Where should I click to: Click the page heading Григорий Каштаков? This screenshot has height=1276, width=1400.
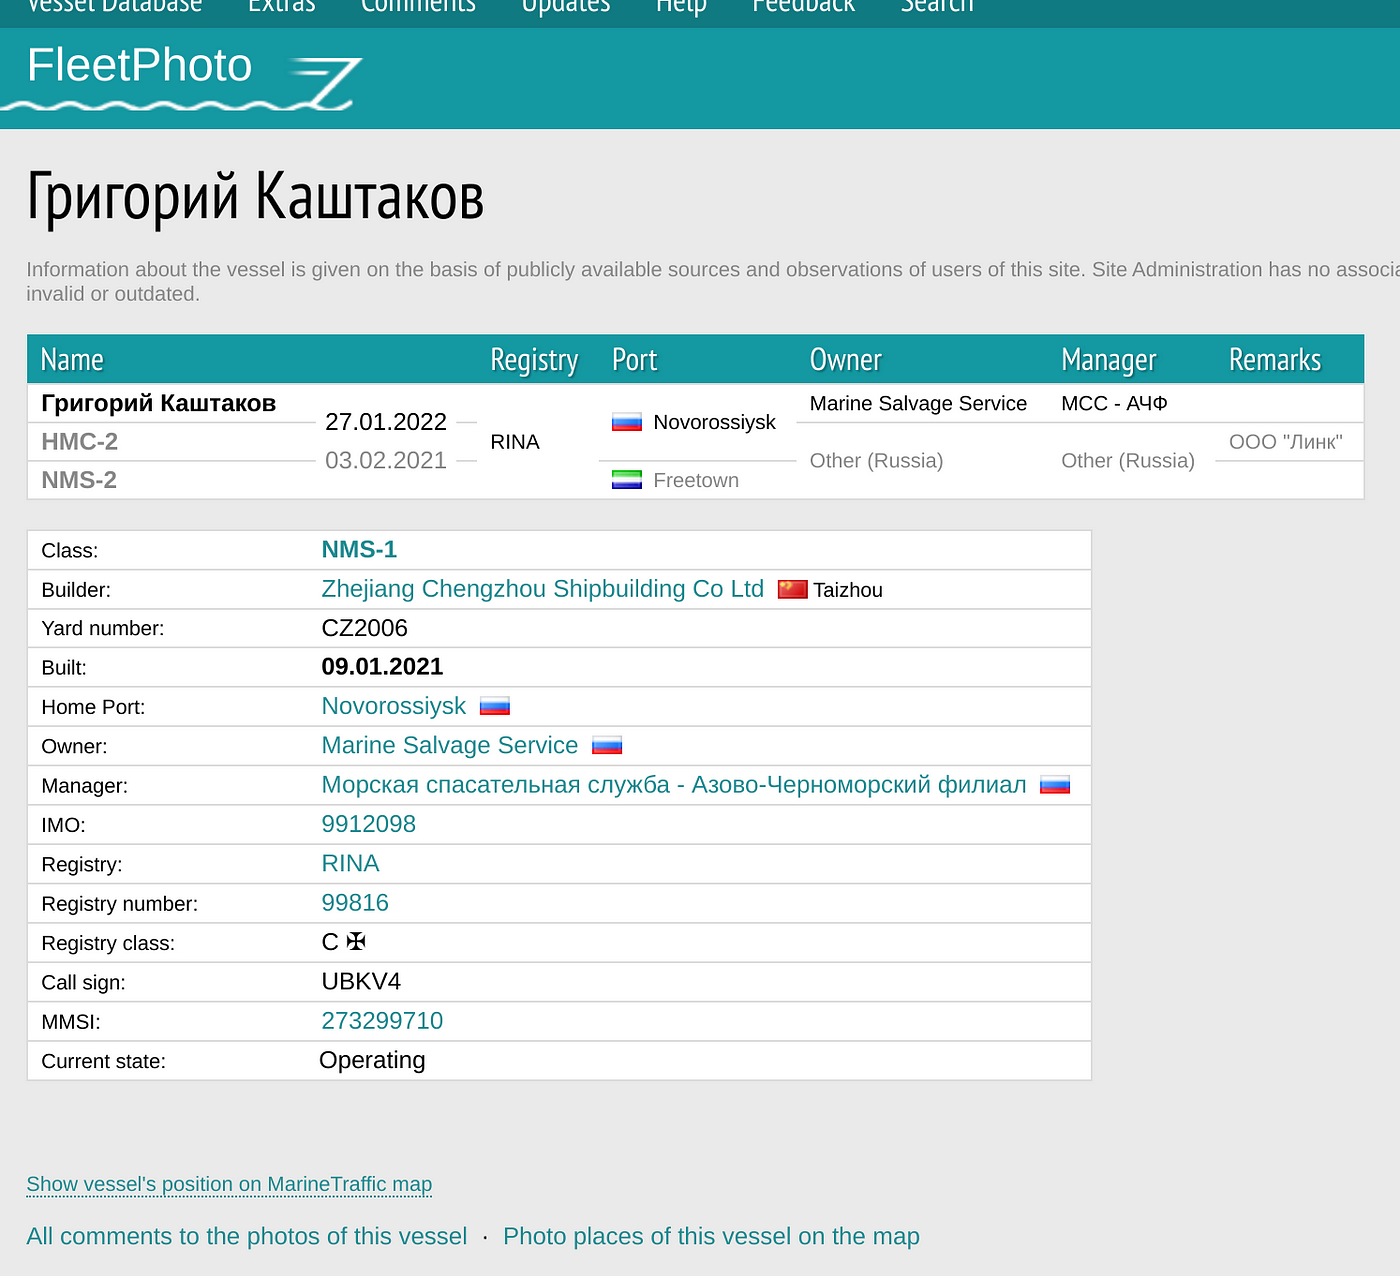256,197
